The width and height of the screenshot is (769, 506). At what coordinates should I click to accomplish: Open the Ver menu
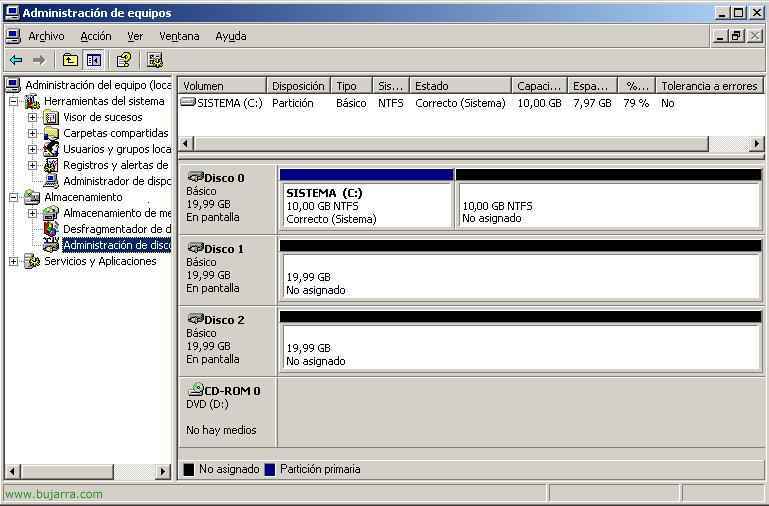click(x=135, y=36)
